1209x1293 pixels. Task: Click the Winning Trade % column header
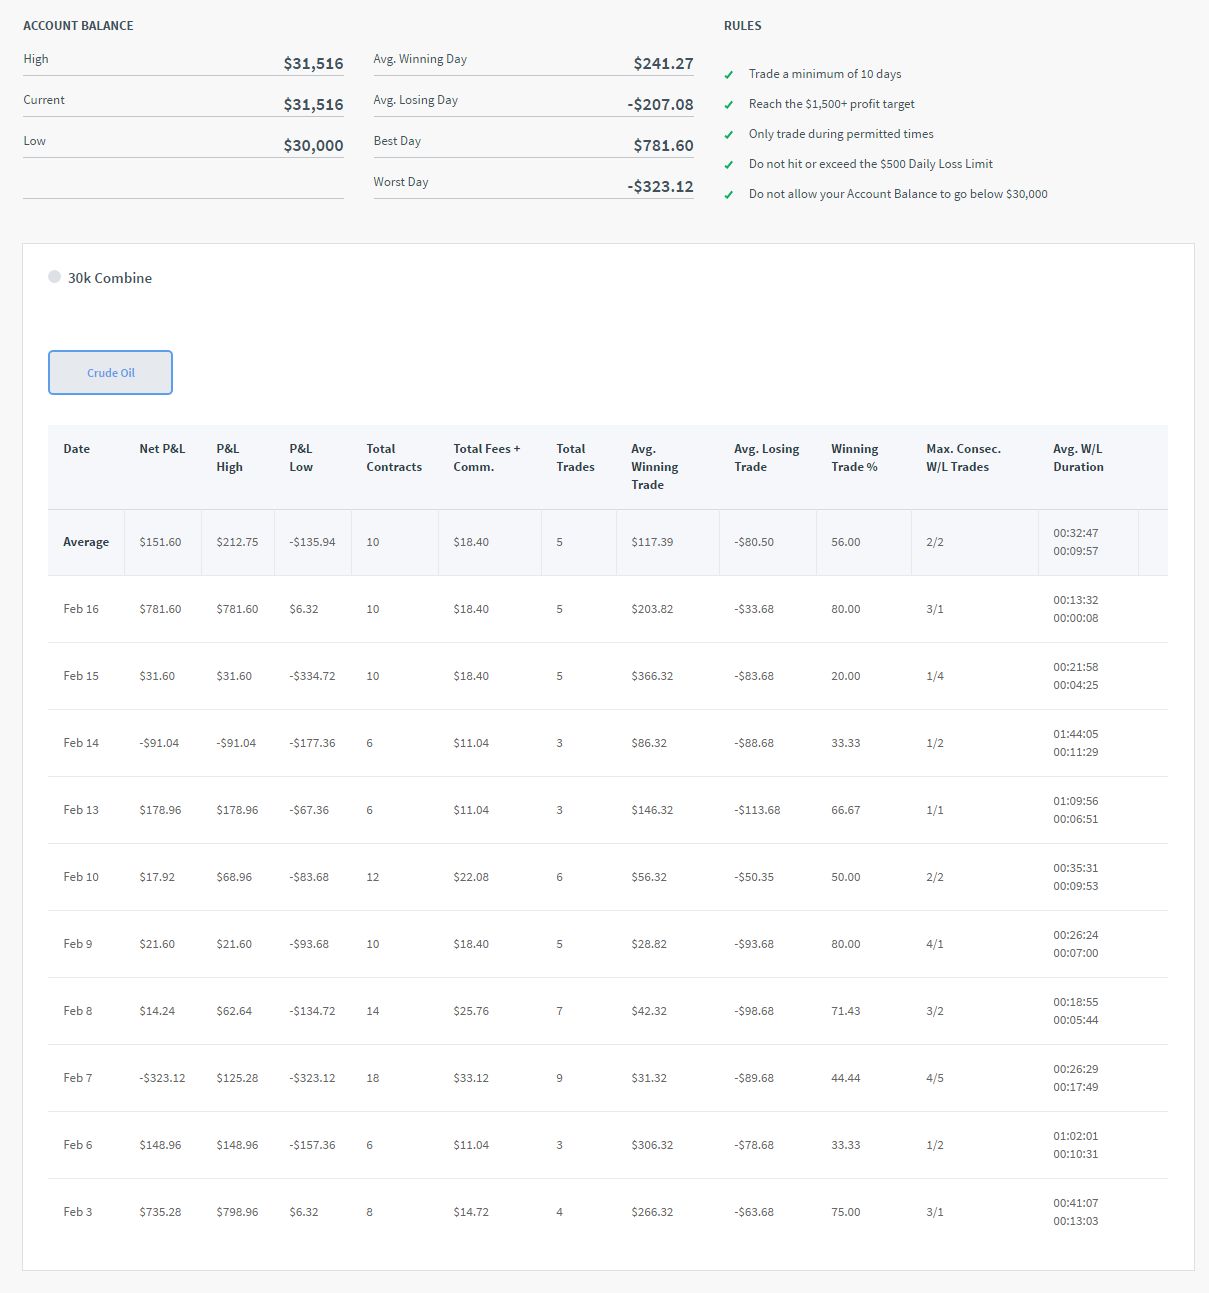point(854,458)
